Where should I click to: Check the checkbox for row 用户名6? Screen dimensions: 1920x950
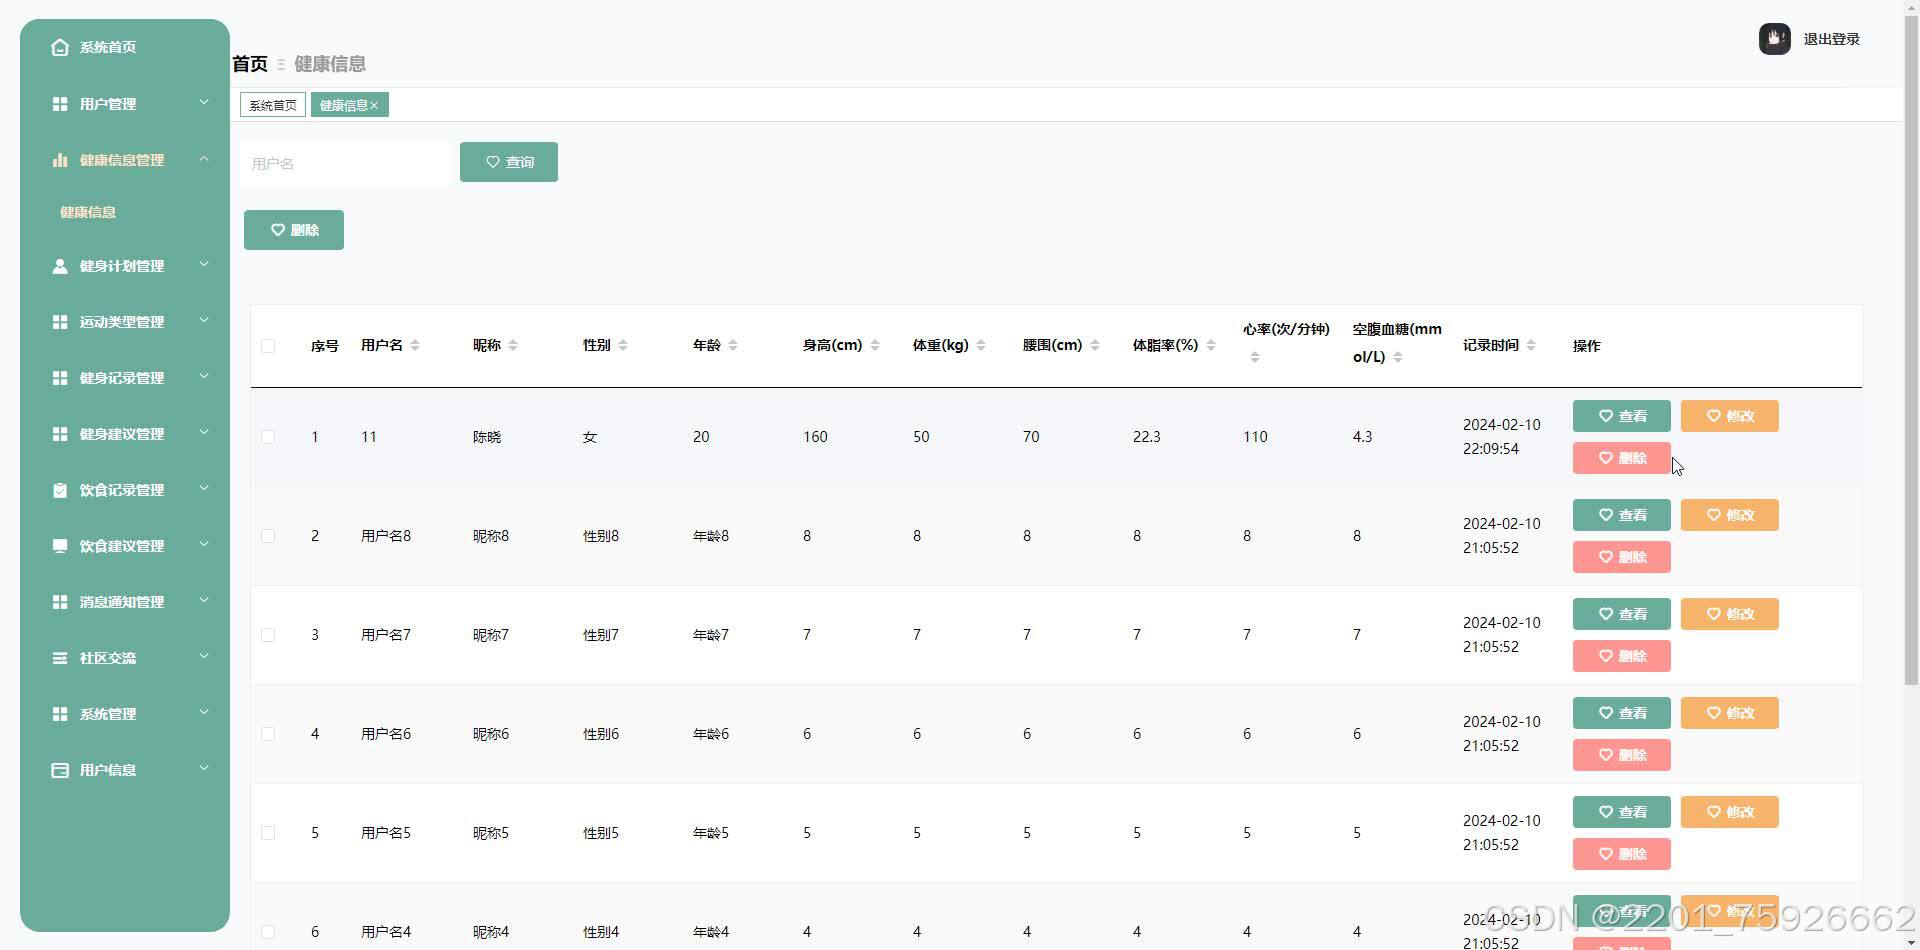coord(268,734)
